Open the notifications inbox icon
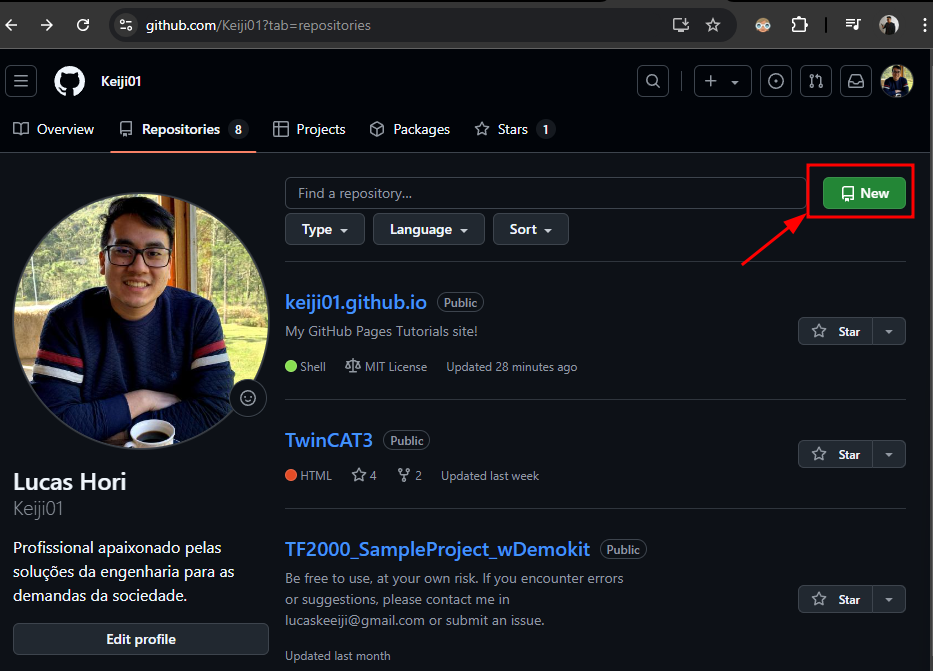The width and height of the screenshot is (933, 671). point(856,81)
